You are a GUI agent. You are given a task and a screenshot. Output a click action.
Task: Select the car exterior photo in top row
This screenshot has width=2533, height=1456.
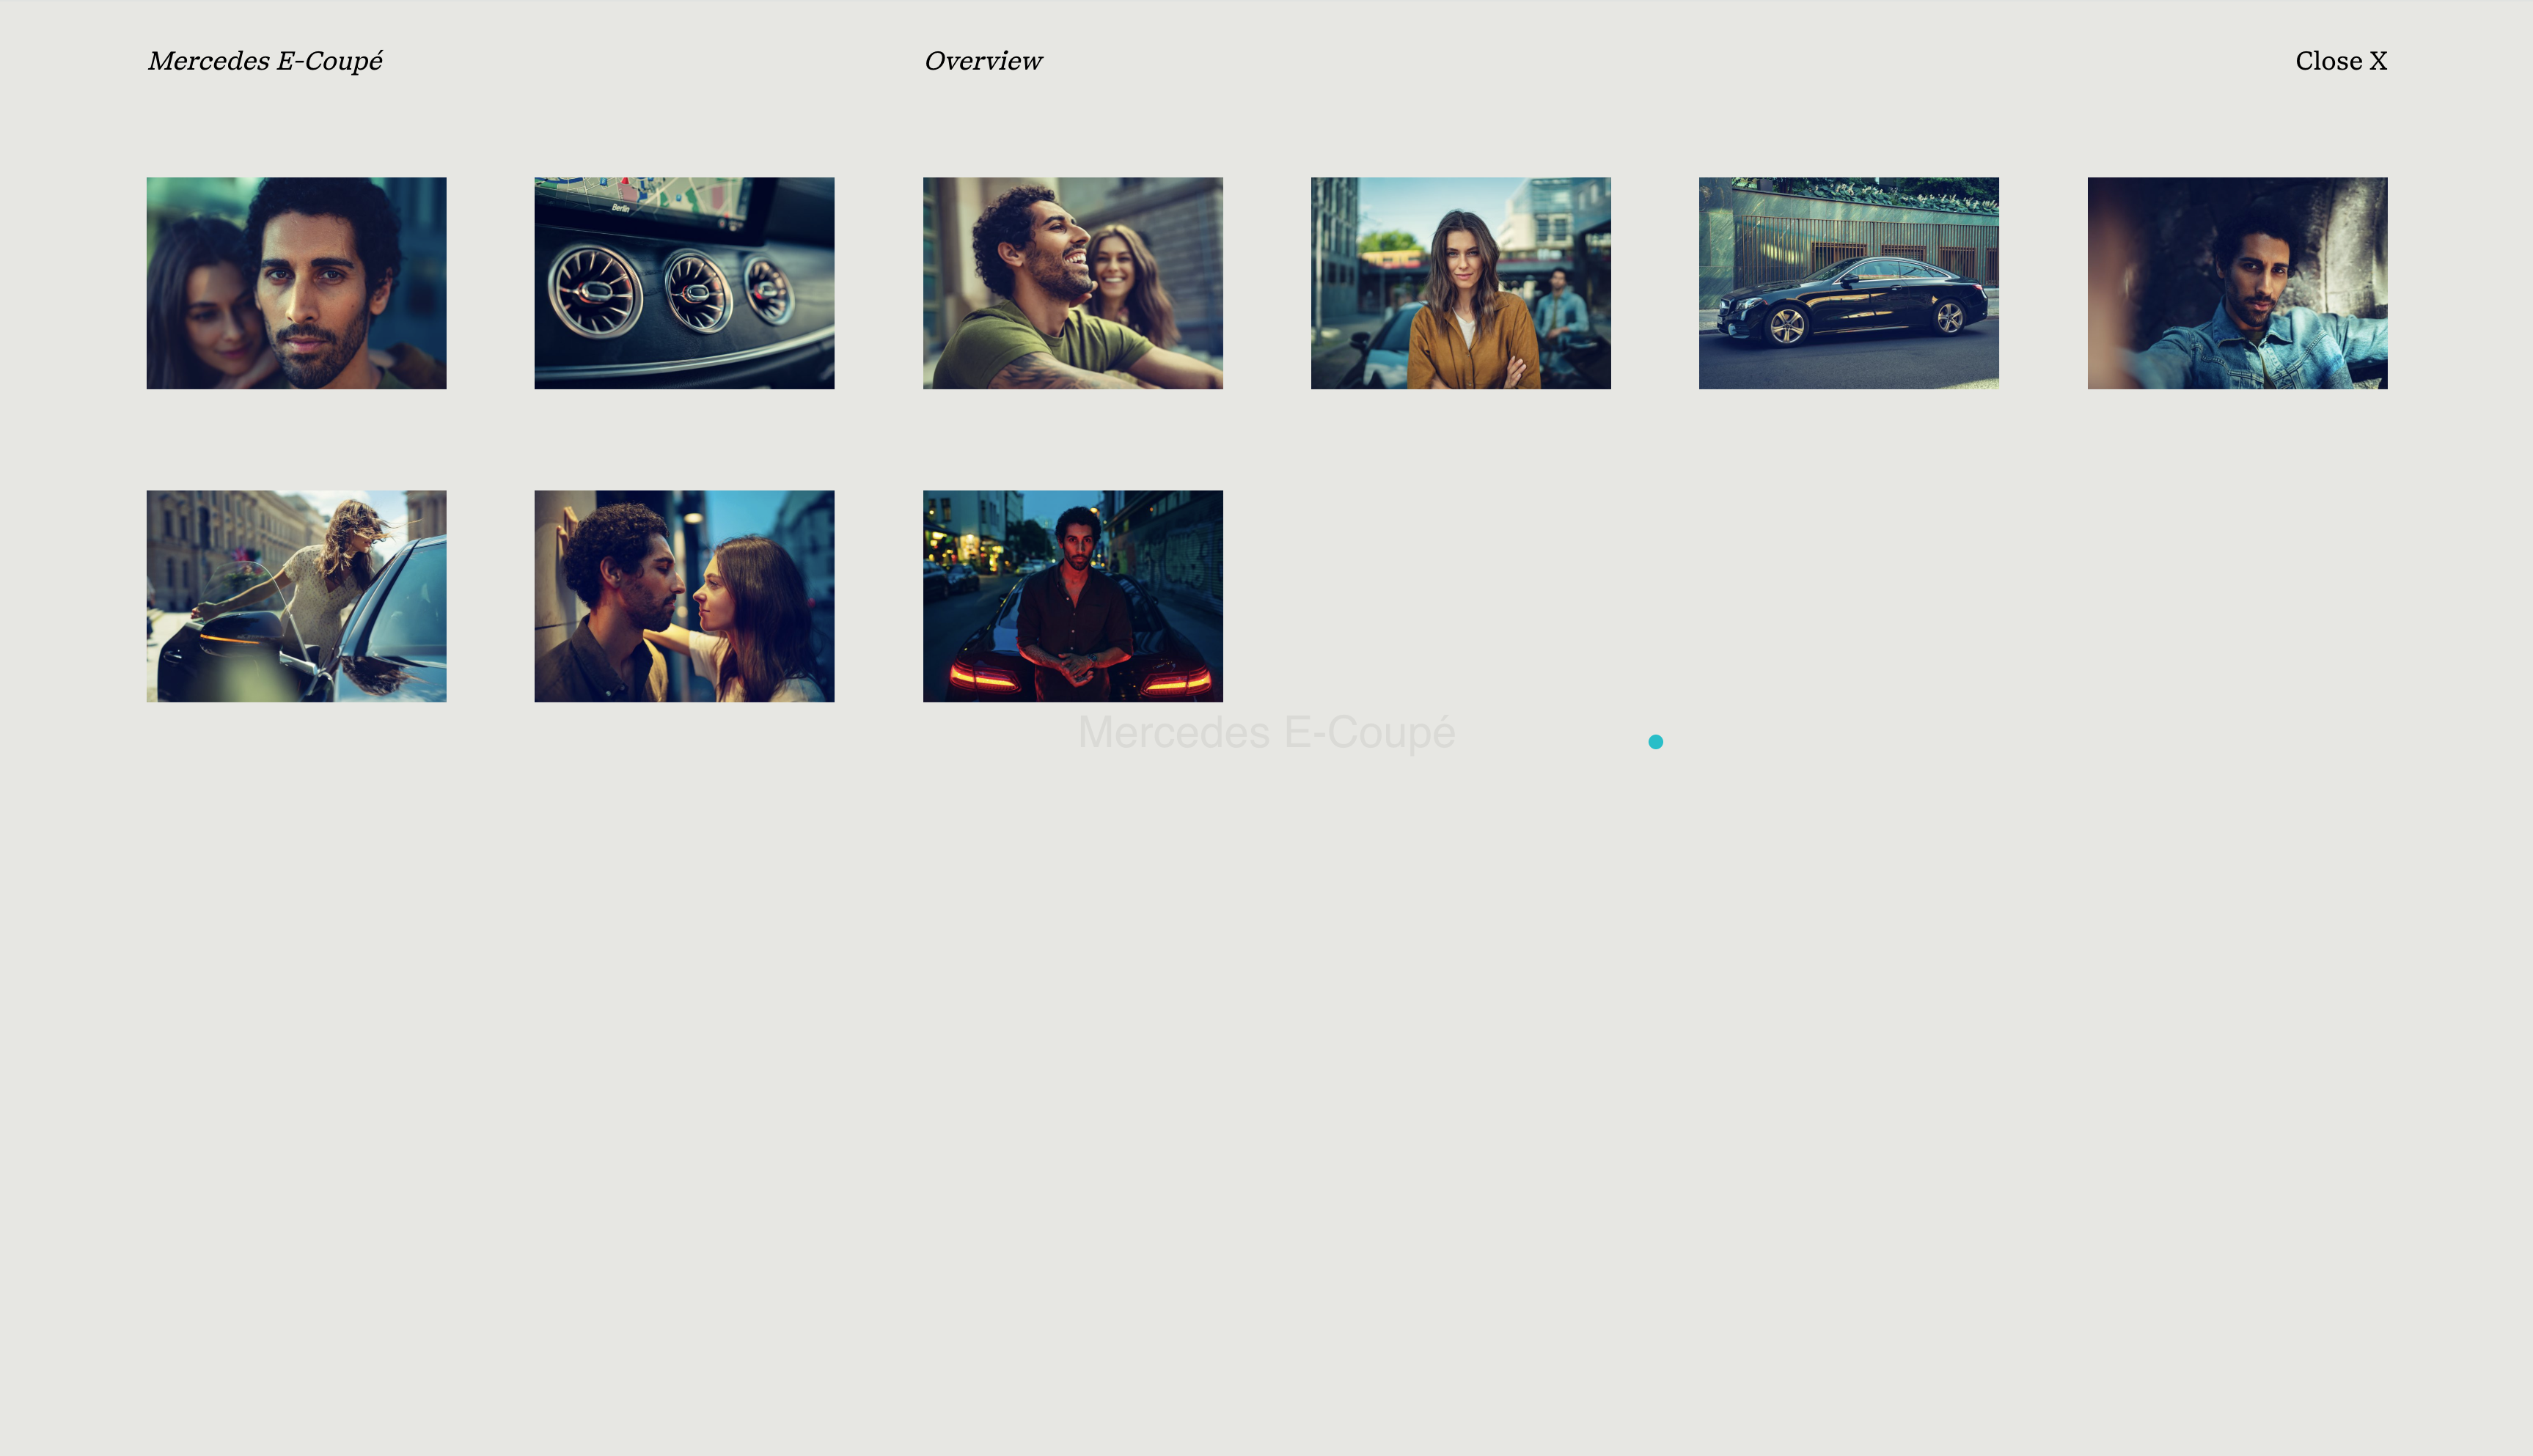point(1848,283)
